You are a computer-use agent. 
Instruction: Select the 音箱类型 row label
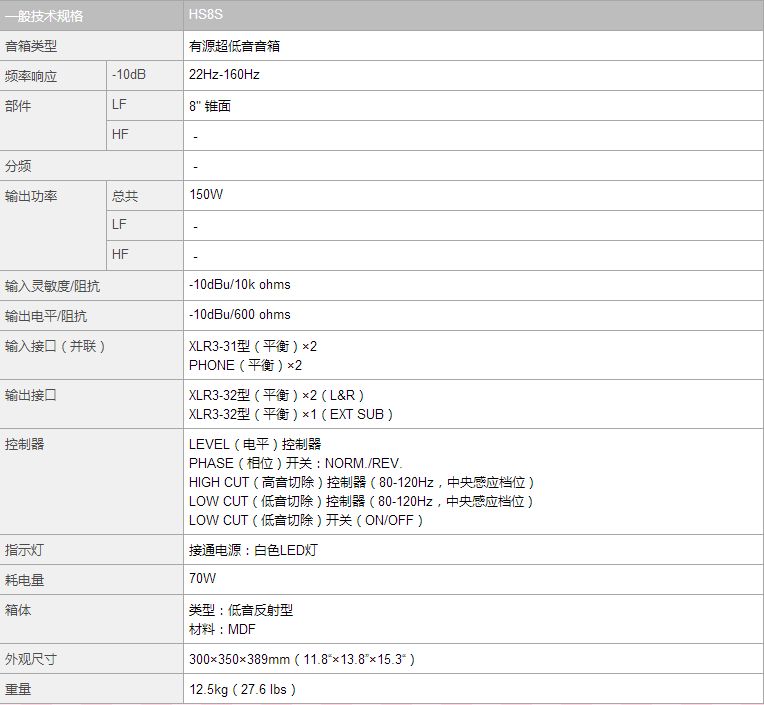31,46
